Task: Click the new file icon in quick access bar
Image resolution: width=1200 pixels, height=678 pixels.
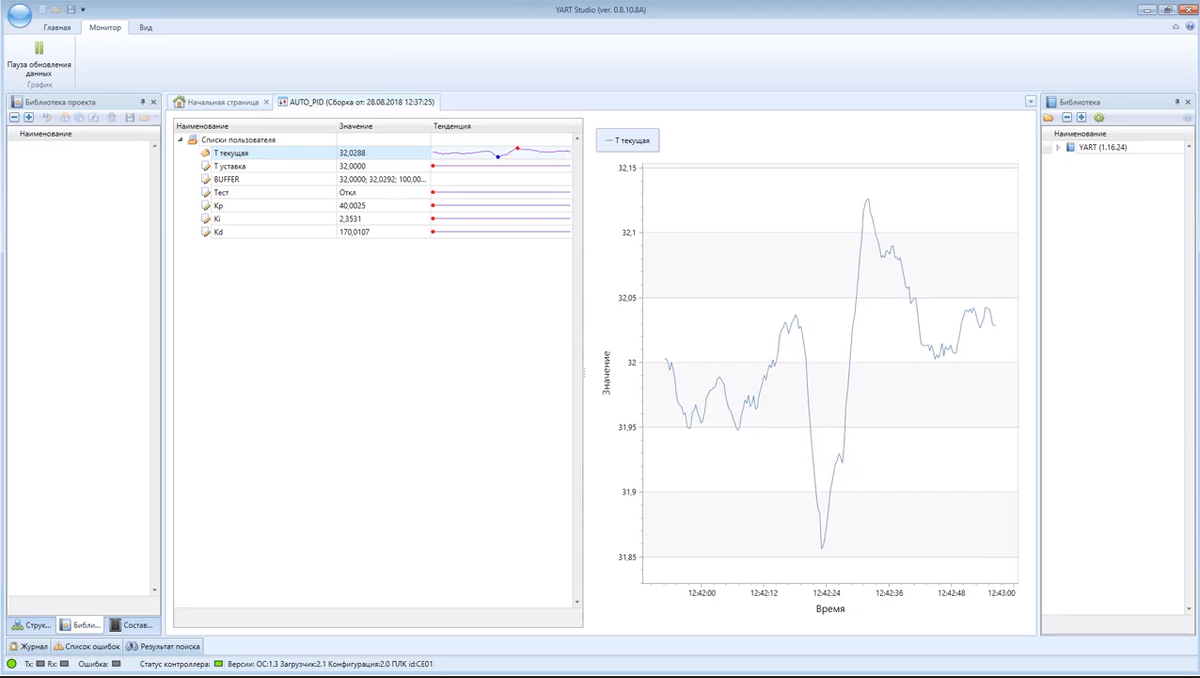Action: point(43,9)
